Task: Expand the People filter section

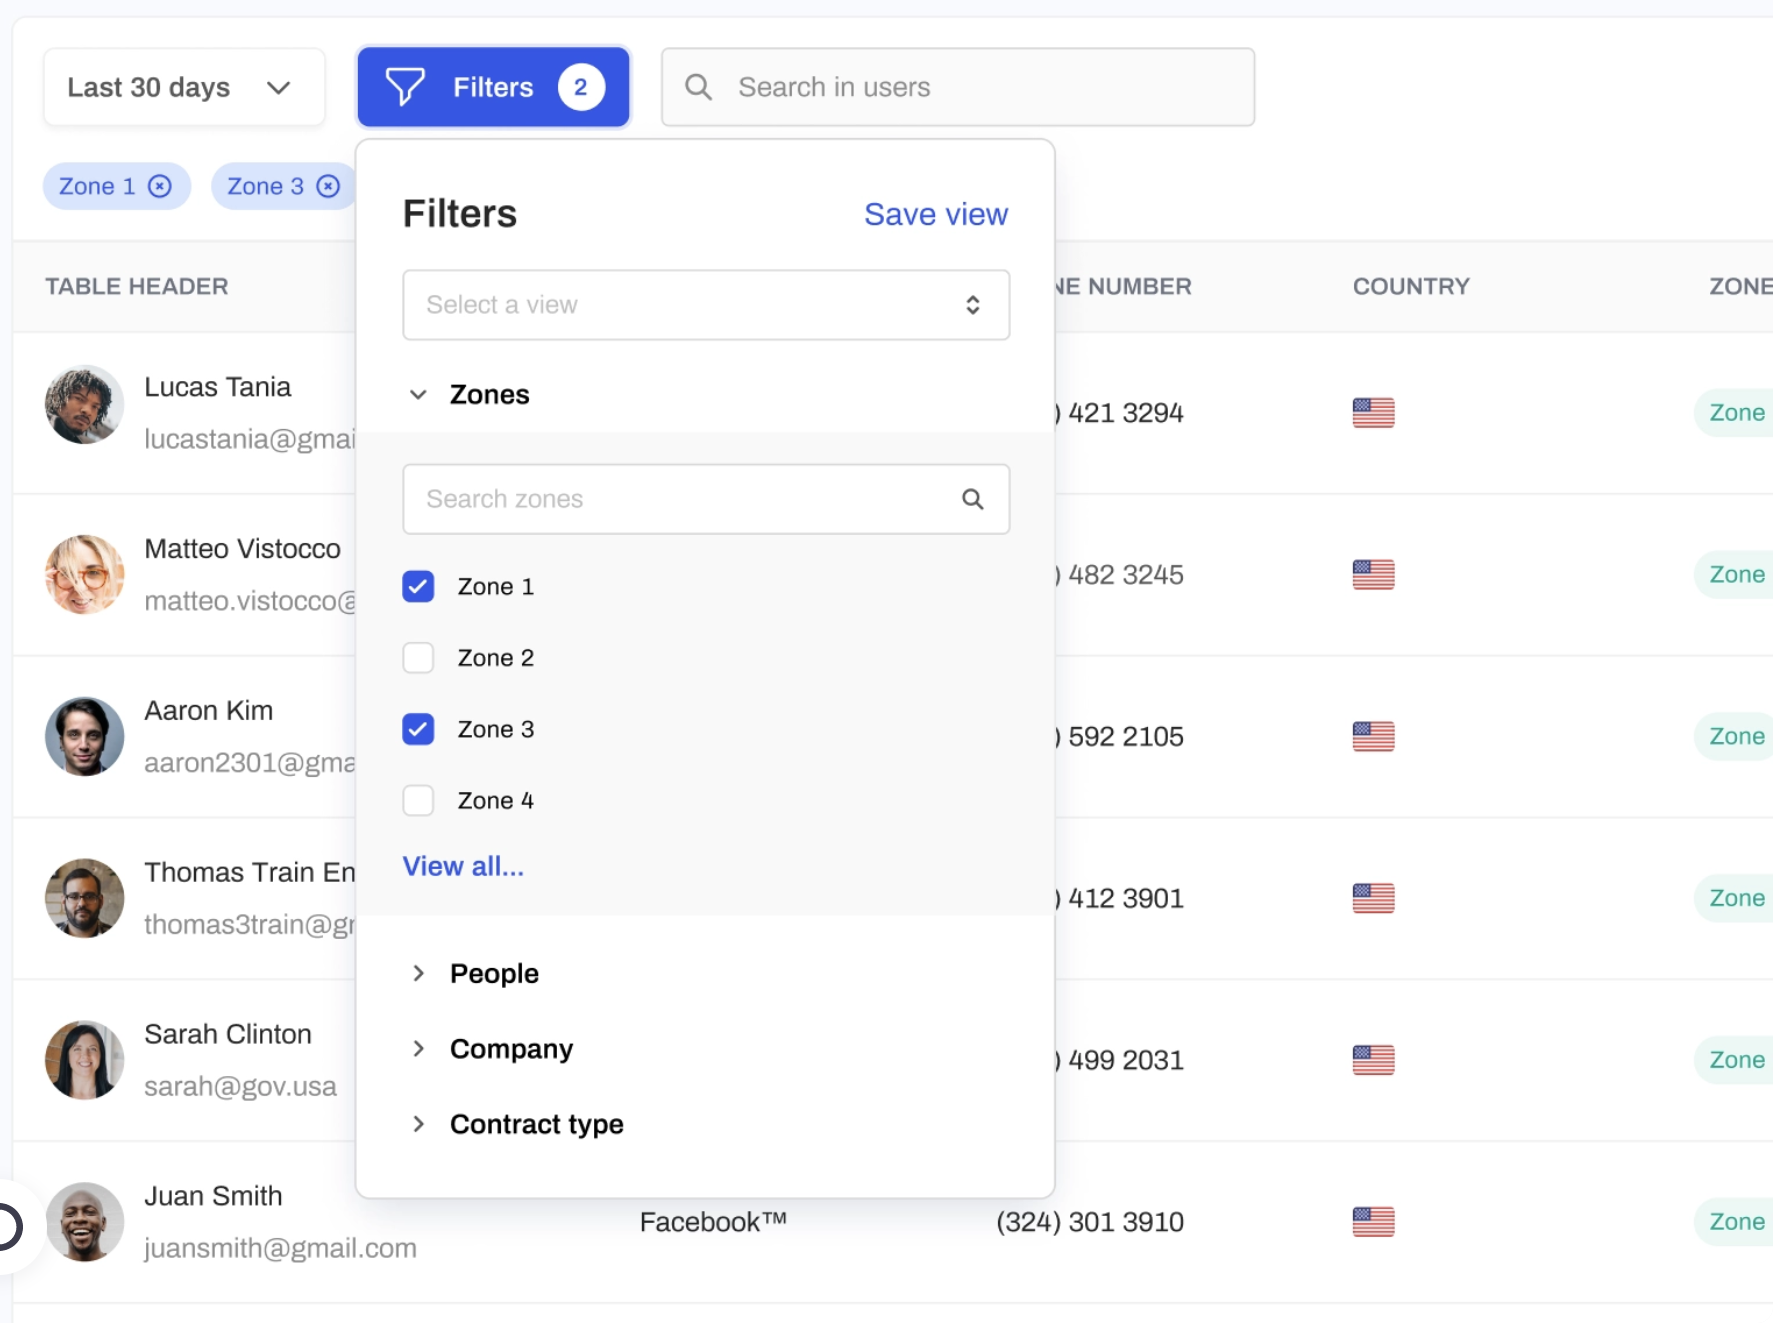Action: [418, 973]
